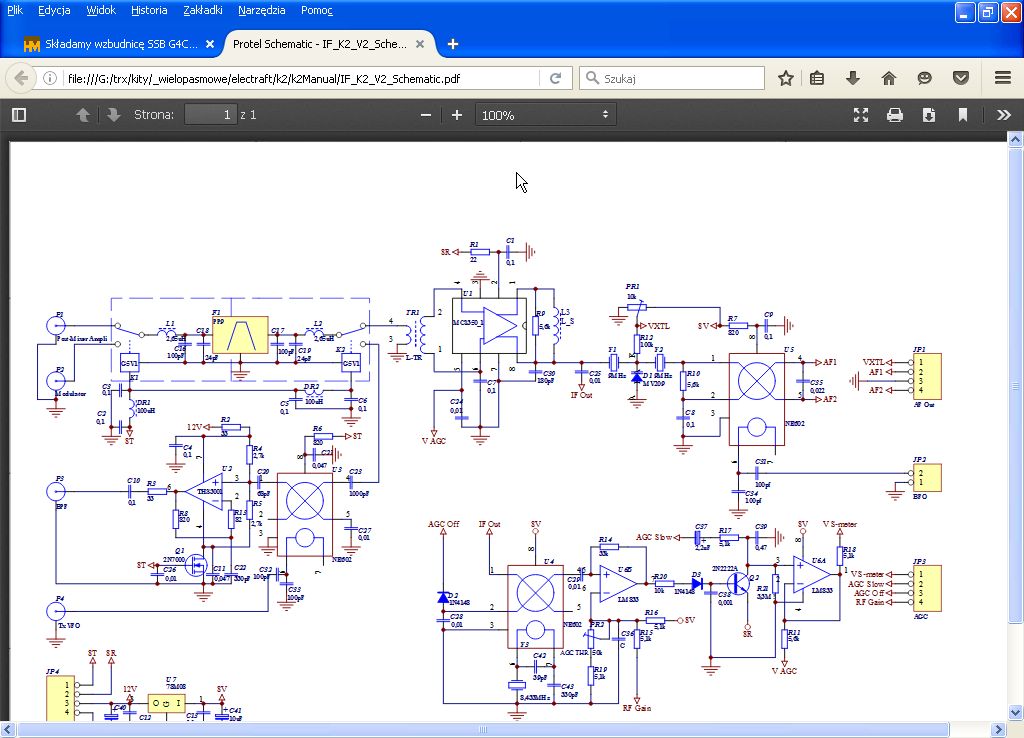This screenshot has width=1024, height=738.
Task: Print the PDF document
Action: [x=895, y=115]
